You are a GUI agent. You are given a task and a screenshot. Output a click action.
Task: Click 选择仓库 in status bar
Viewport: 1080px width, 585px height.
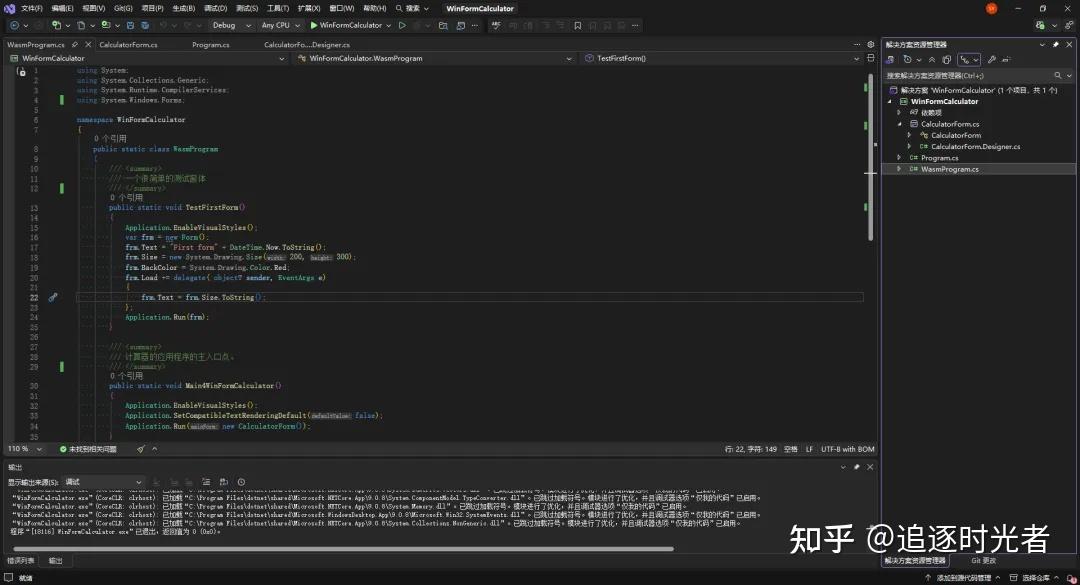1035,578
